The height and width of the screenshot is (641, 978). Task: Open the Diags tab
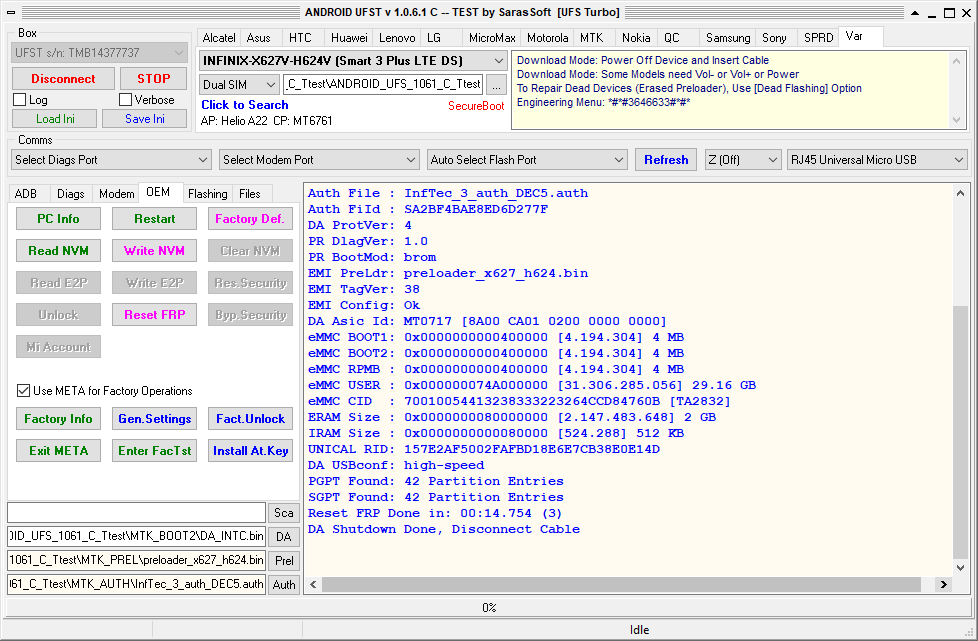(x=70, y=194)
